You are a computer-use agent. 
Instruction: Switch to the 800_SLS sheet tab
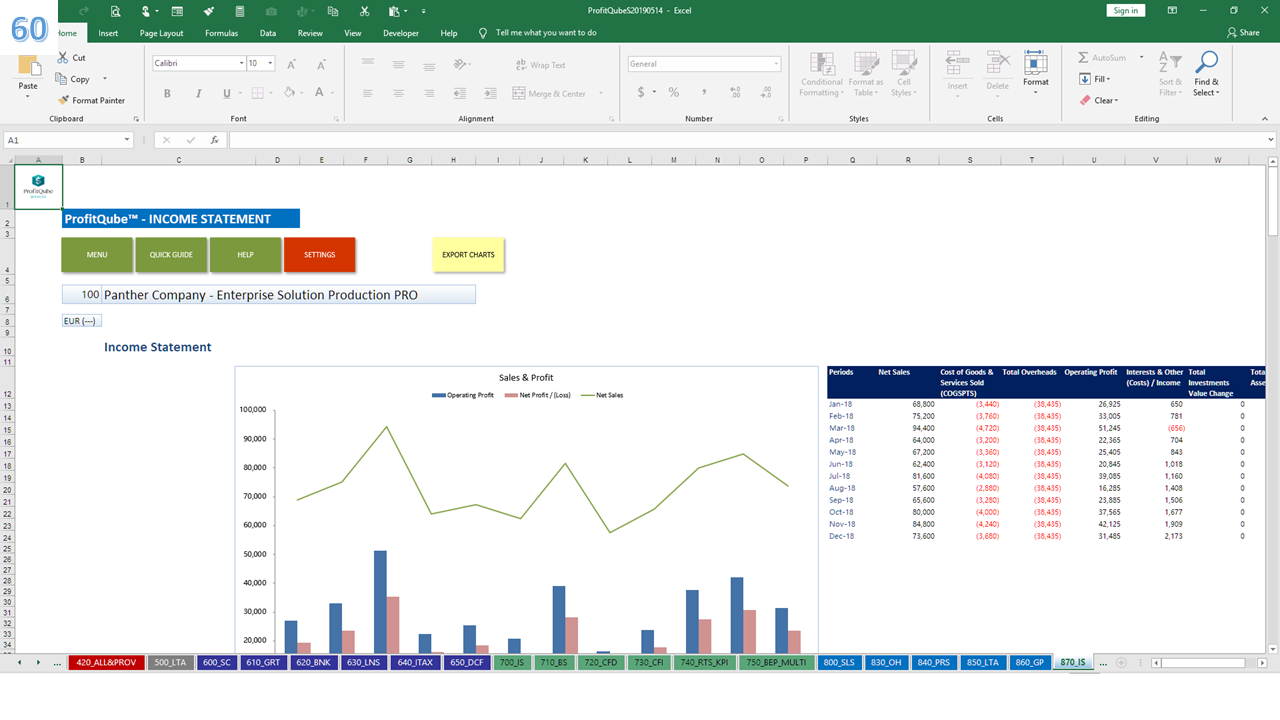838,662
